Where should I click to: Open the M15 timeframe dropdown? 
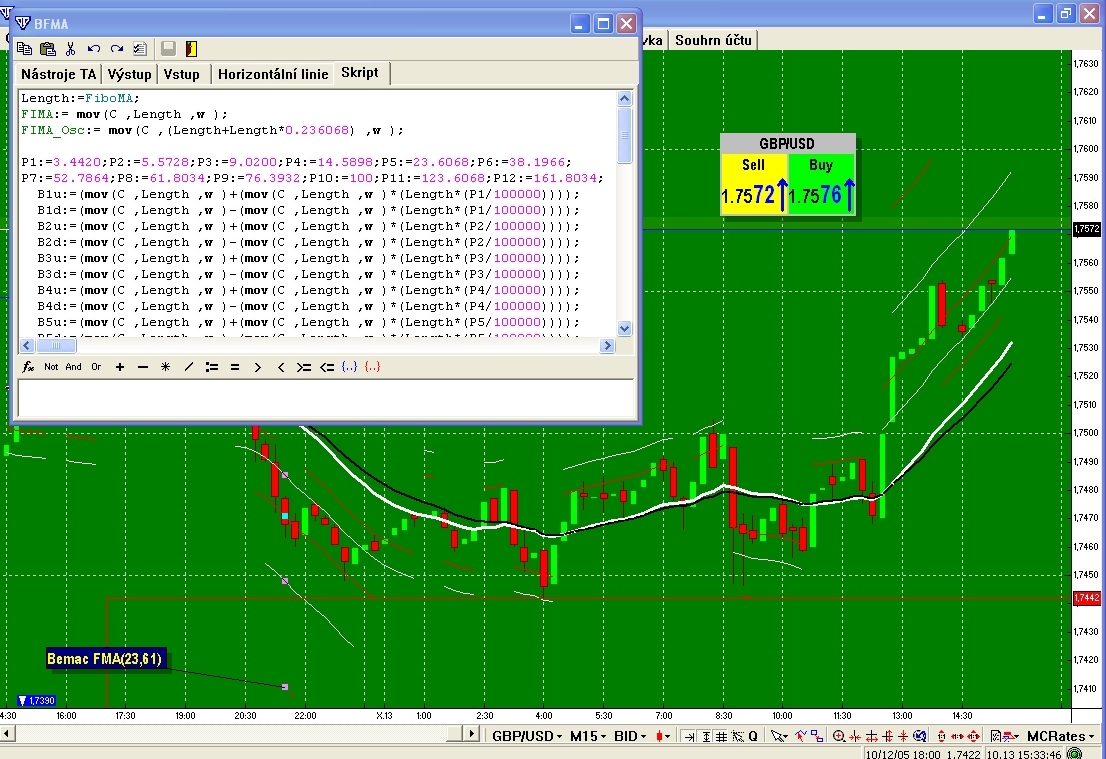[x=587, y=736]
